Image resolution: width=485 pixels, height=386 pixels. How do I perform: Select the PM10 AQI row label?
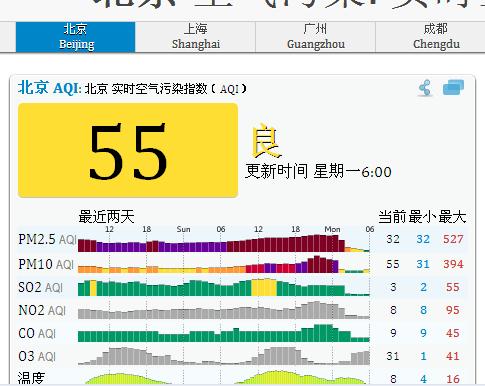[46, 264]
